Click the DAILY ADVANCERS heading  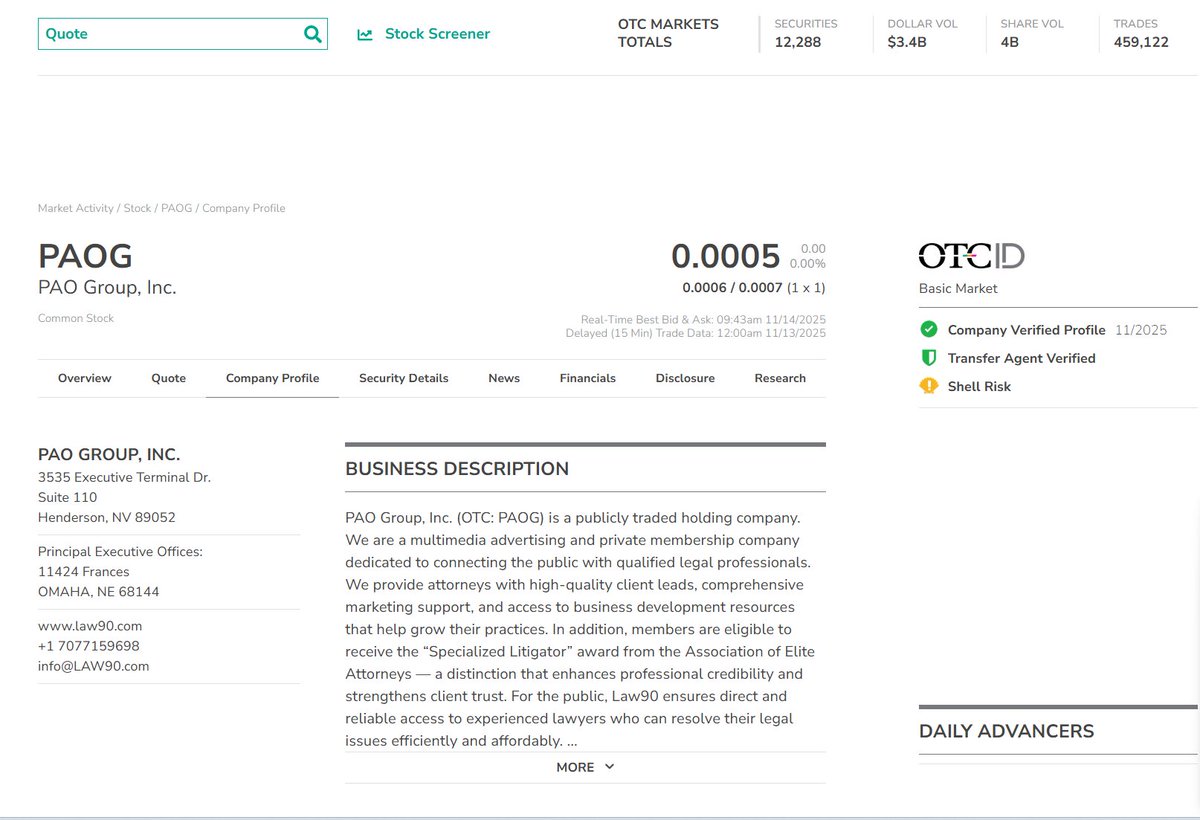tap(1006, 731)
